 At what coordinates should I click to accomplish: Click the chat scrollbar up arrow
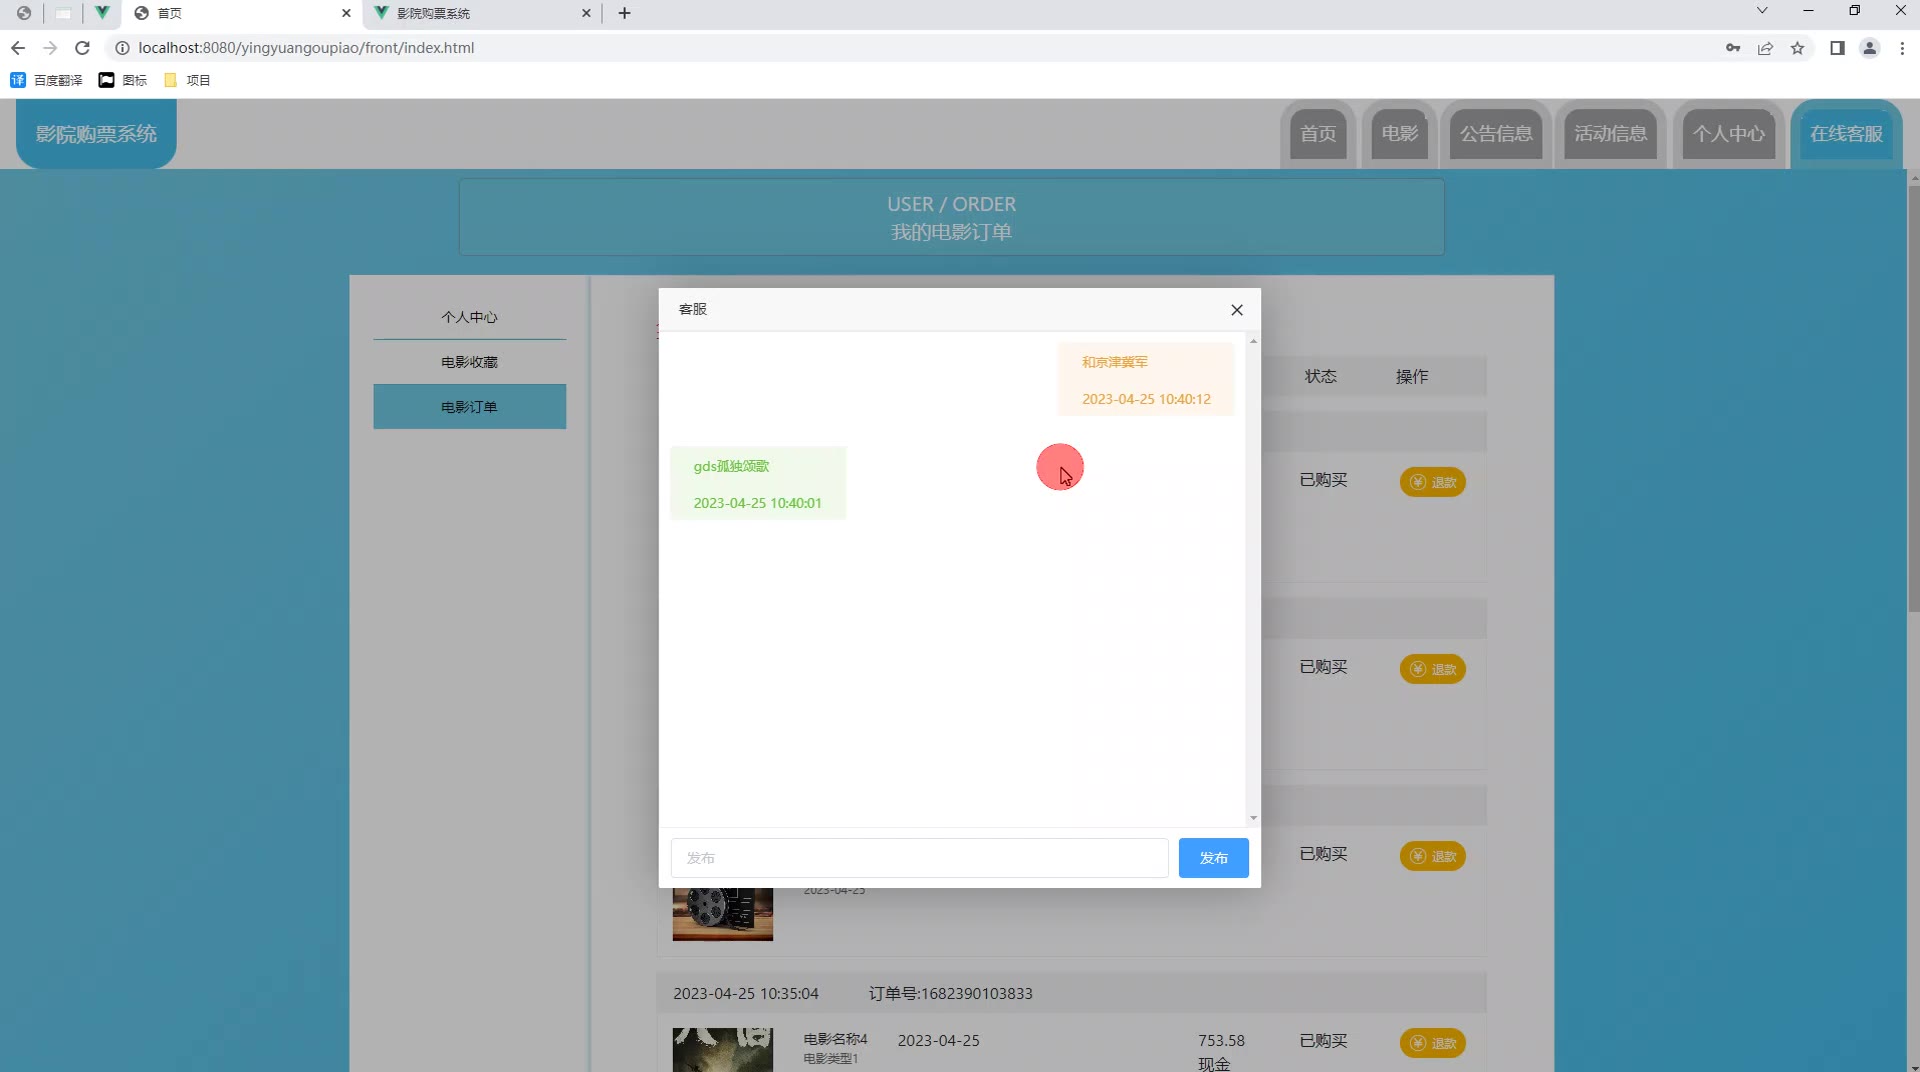1253,342
